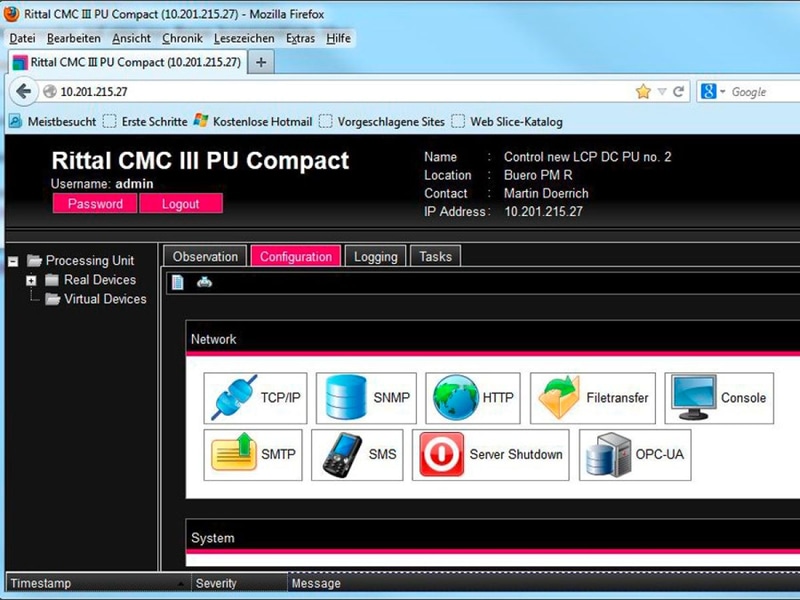800x600 pixels.
Task: Open the Bearbeiten menu
Action: point(73,38)
